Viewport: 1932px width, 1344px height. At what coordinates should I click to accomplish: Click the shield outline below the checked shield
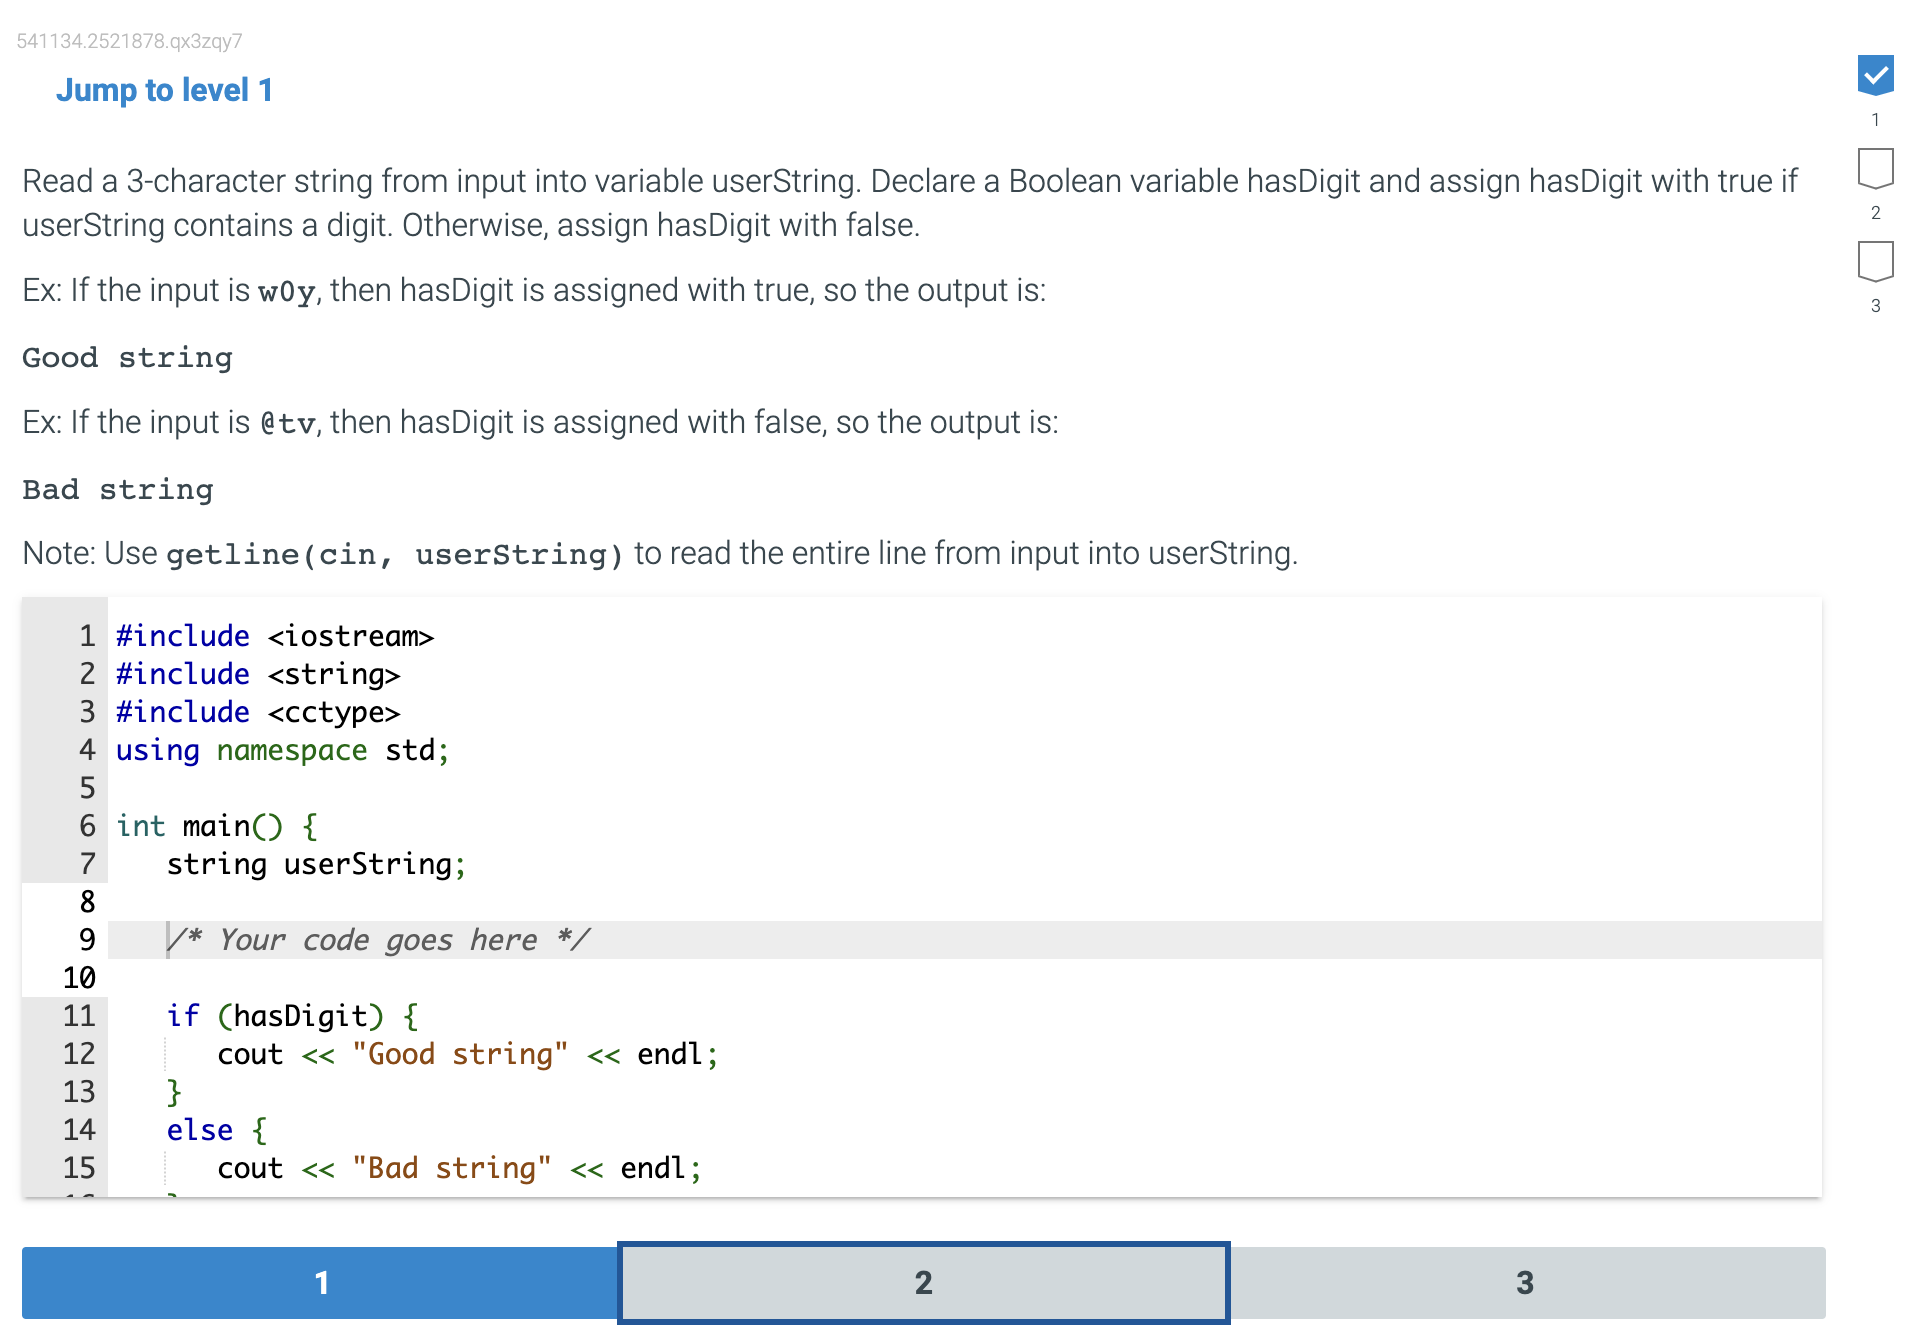click(x=1877, y=170)
